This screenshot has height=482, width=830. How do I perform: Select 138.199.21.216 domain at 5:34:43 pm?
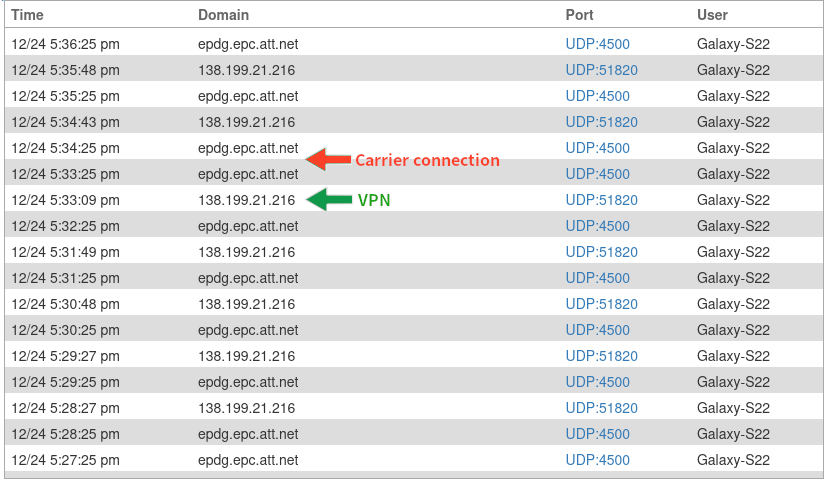[x=246, y=122]
